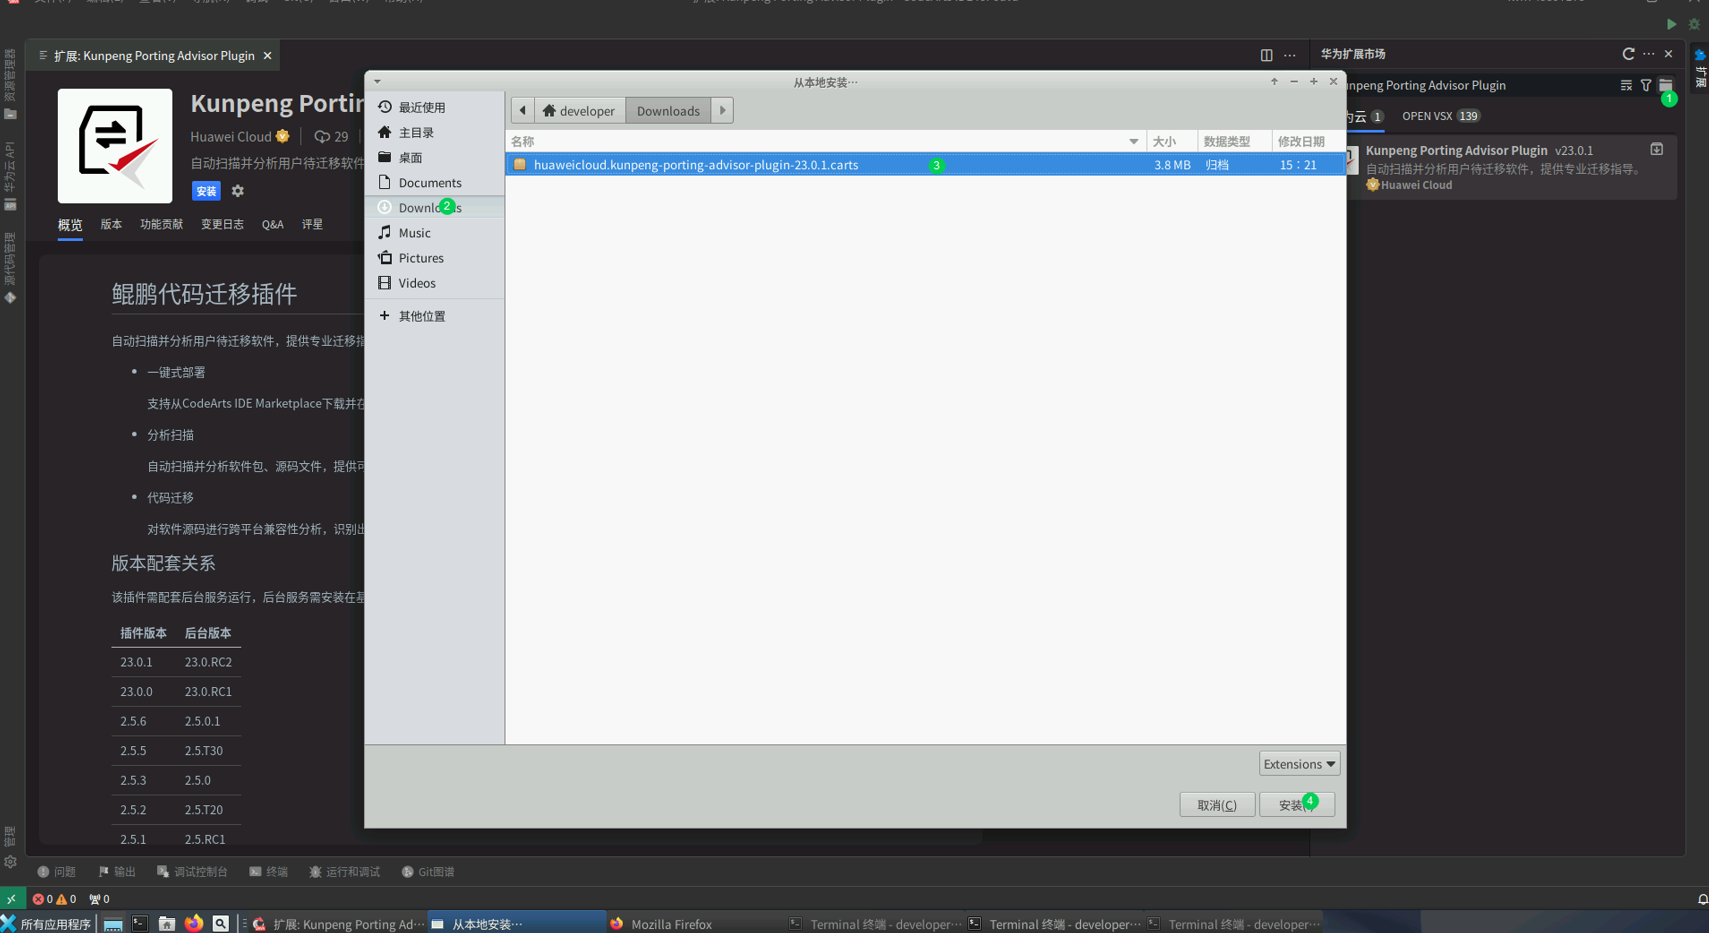
Task: Select 主目录 in the file dialog sidebar
Action: (x=434, y=132)
